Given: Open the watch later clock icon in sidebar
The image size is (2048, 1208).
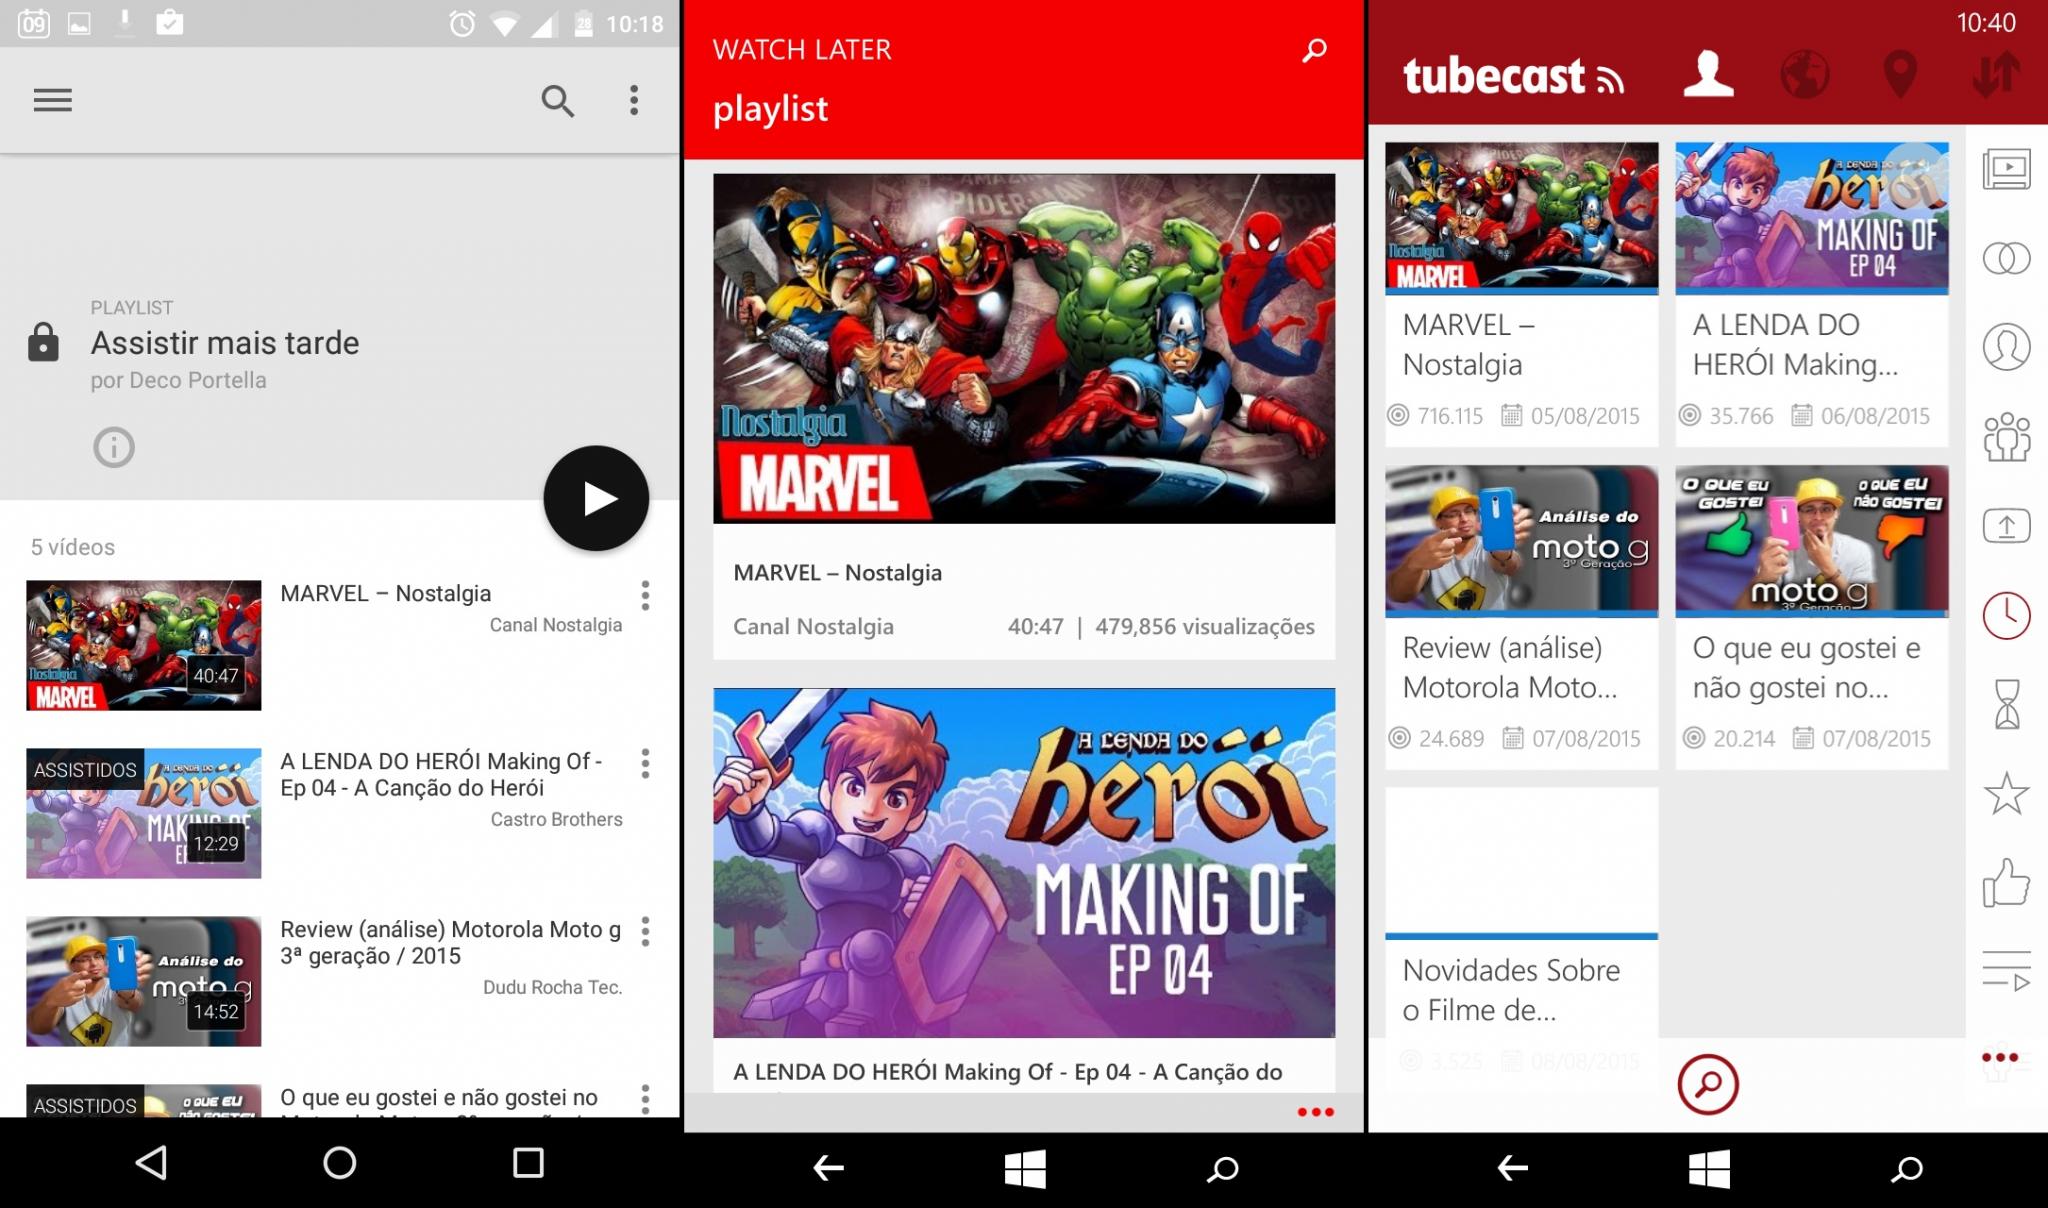Looking at the screenshot, I should pyautogui.click(x=2006, y=615).
